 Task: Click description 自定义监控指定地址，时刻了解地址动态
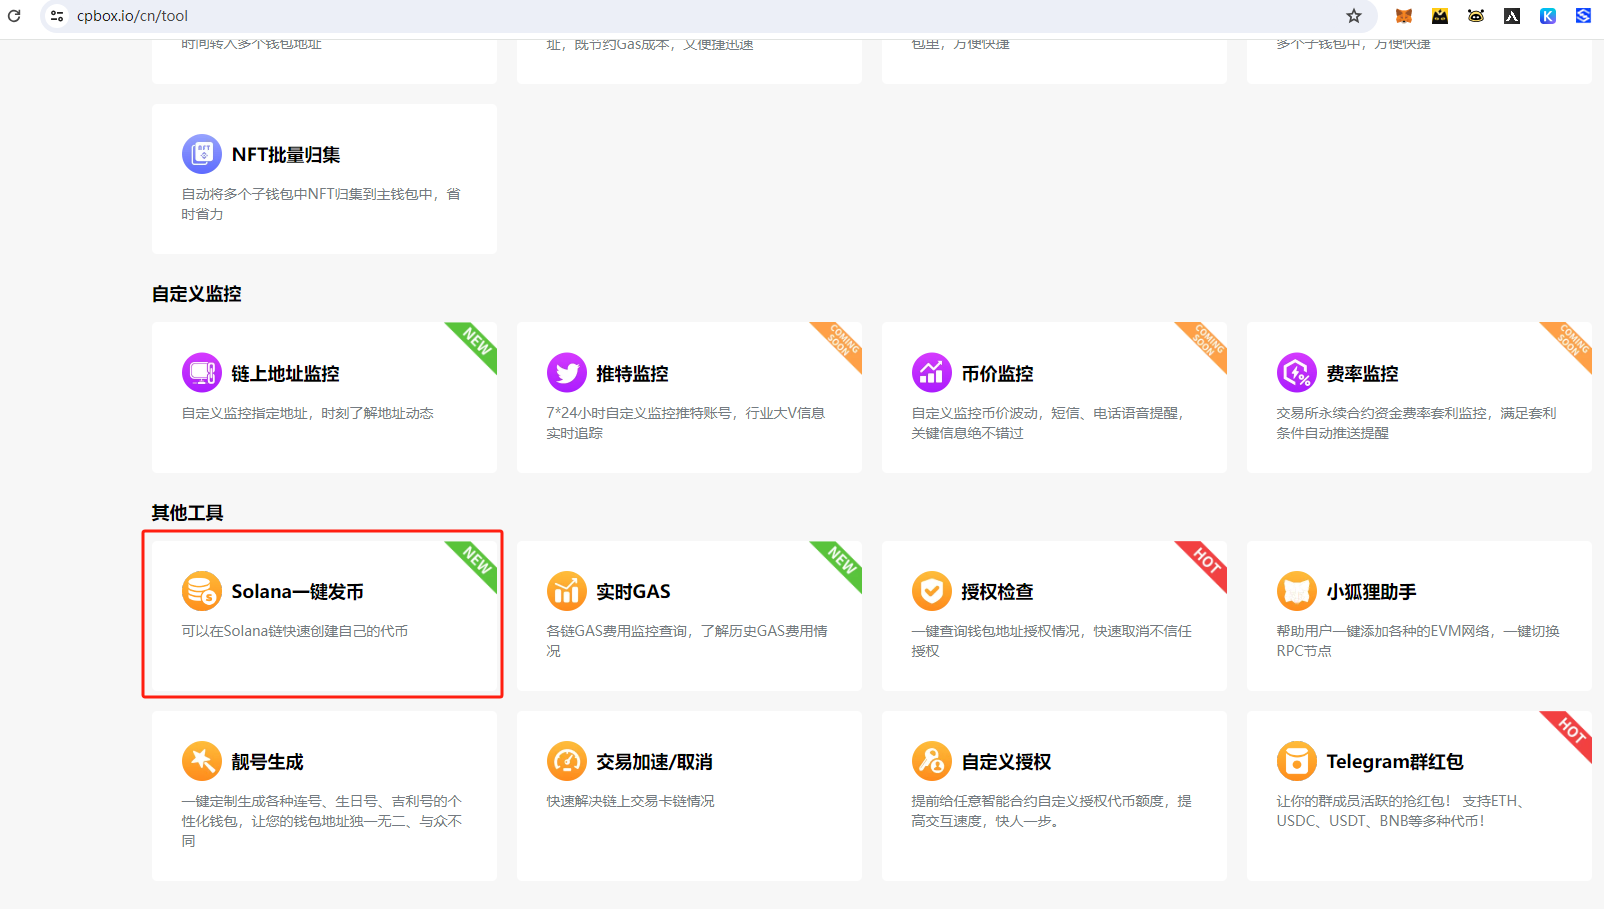point(307,413)
